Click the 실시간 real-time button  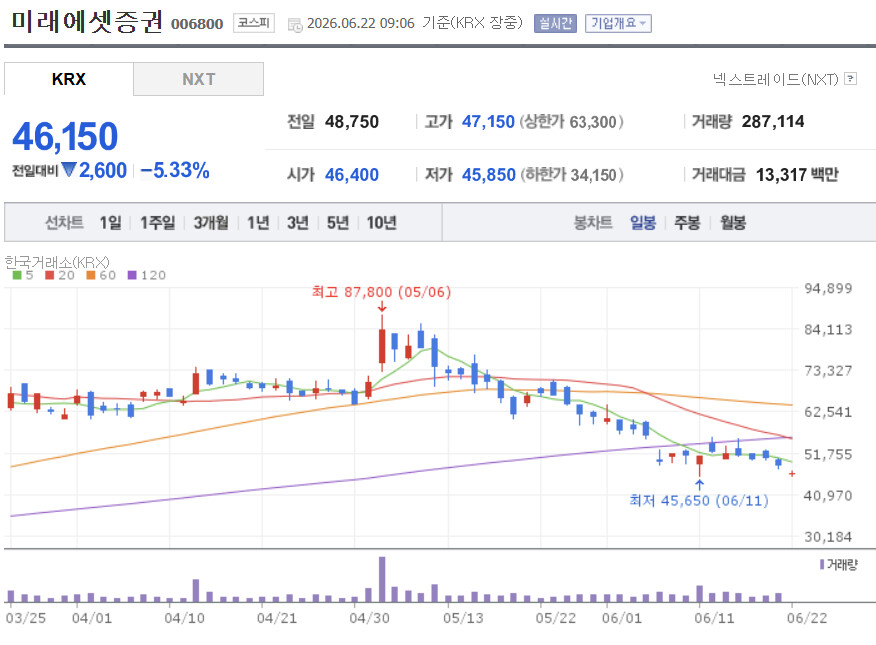click(x=555, y=23)
